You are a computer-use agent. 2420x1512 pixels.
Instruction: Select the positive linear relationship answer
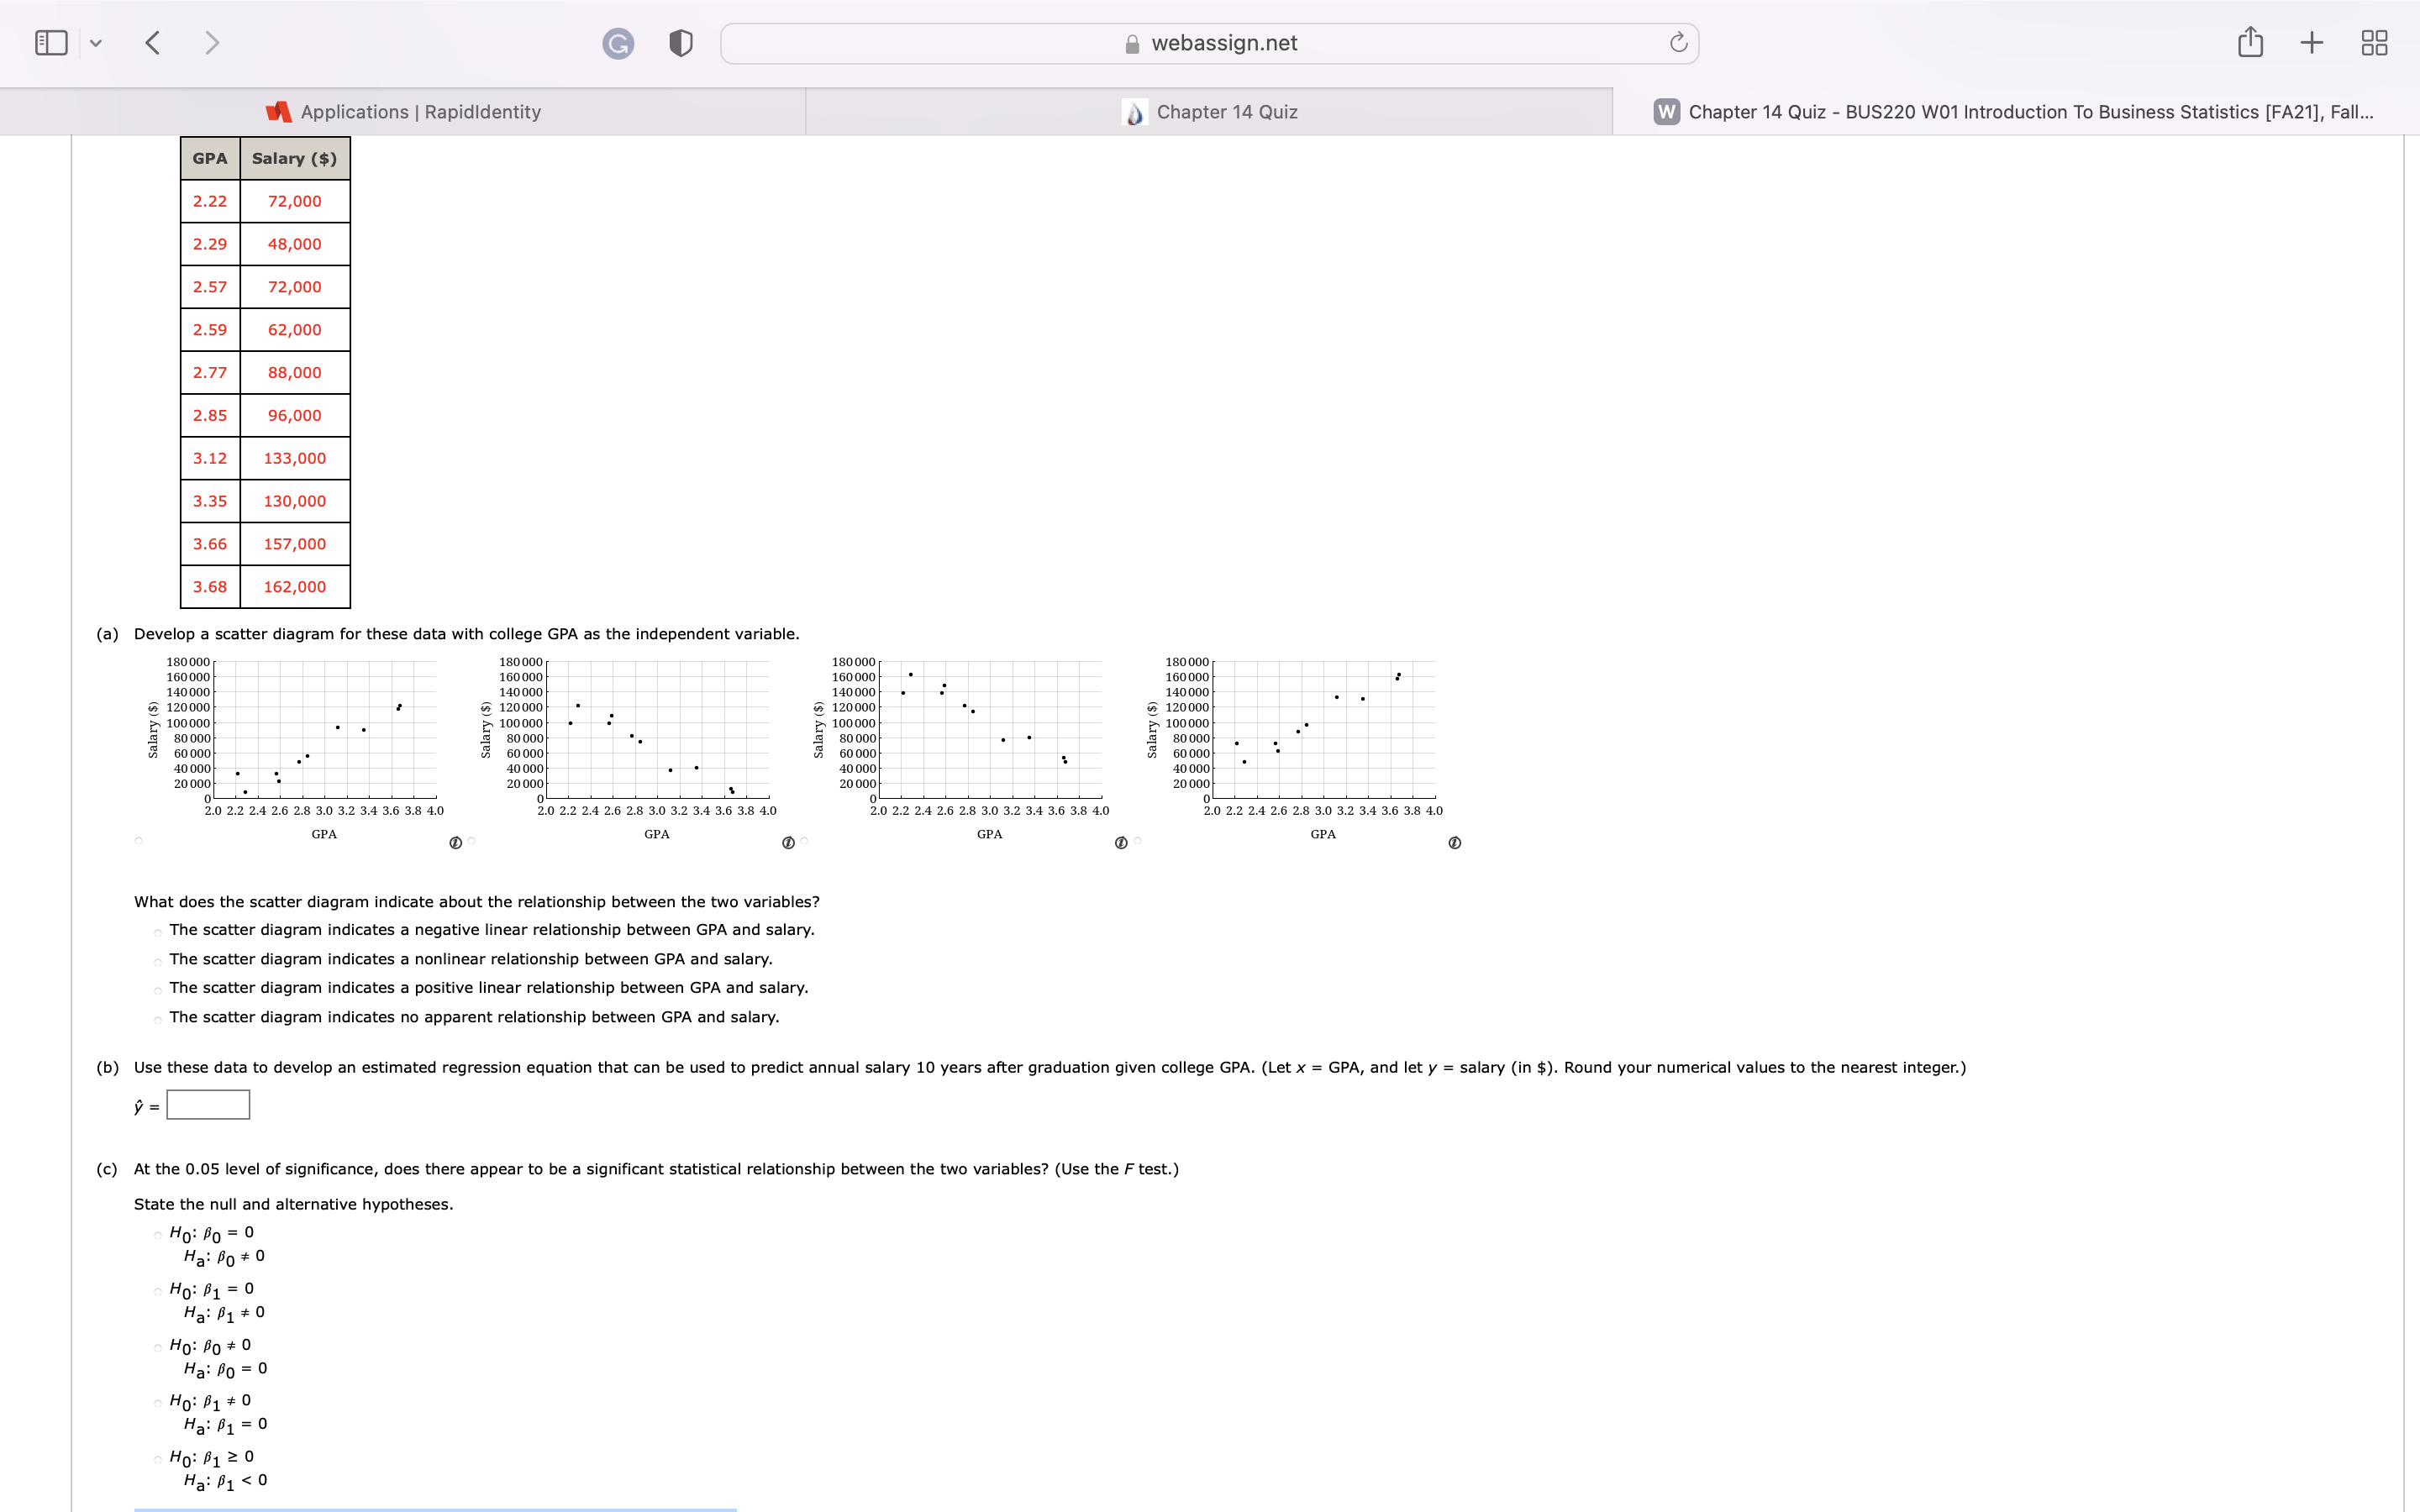tap(158, 989)
